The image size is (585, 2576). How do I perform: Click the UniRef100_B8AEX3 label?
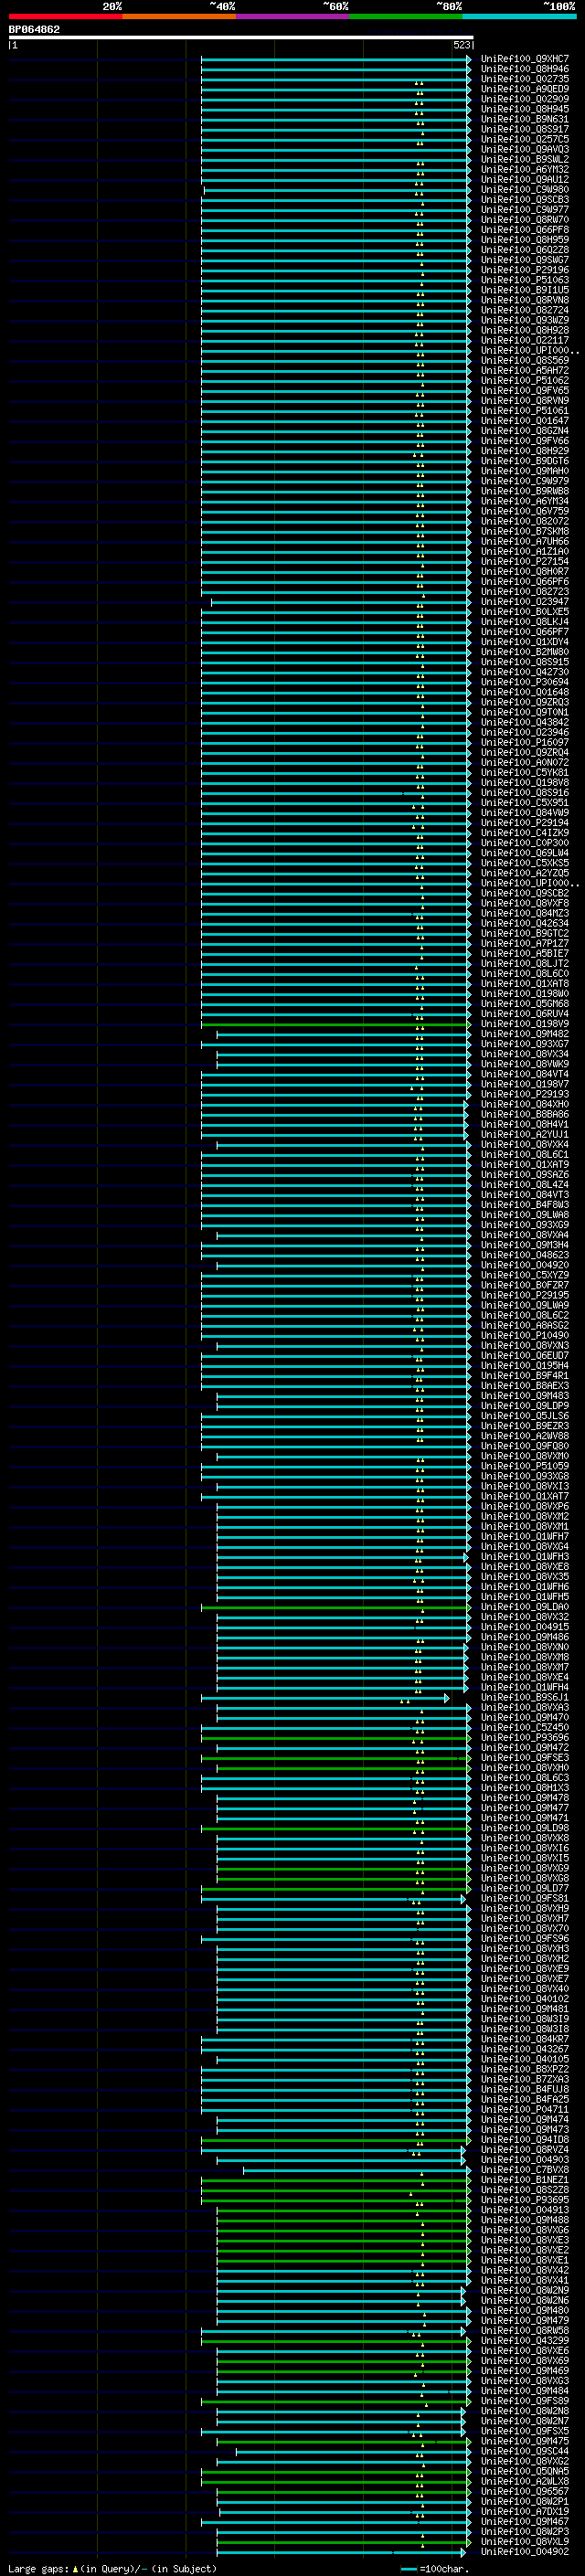pos(524,1386)
